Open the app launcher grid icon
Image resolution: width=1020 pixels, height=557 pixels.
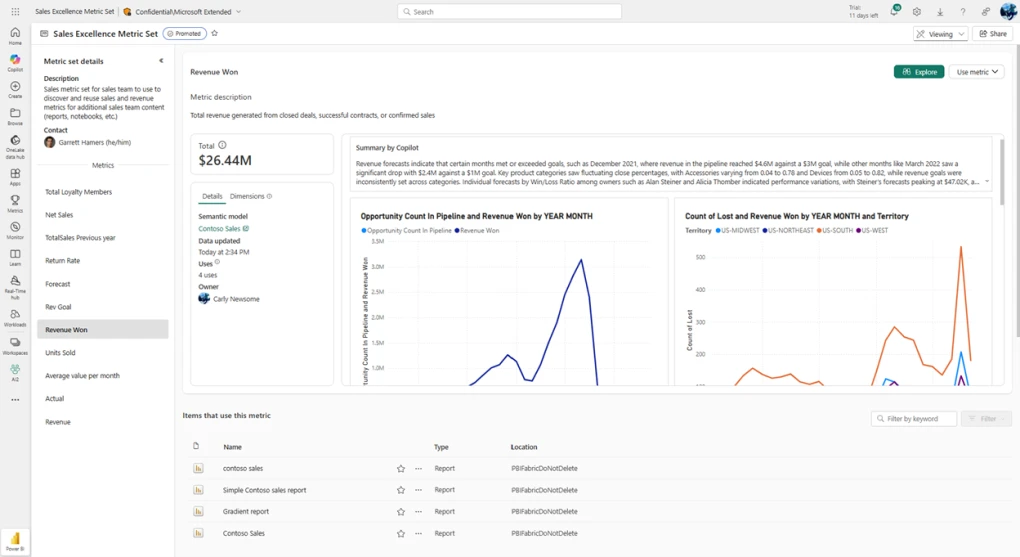(15, 12)
